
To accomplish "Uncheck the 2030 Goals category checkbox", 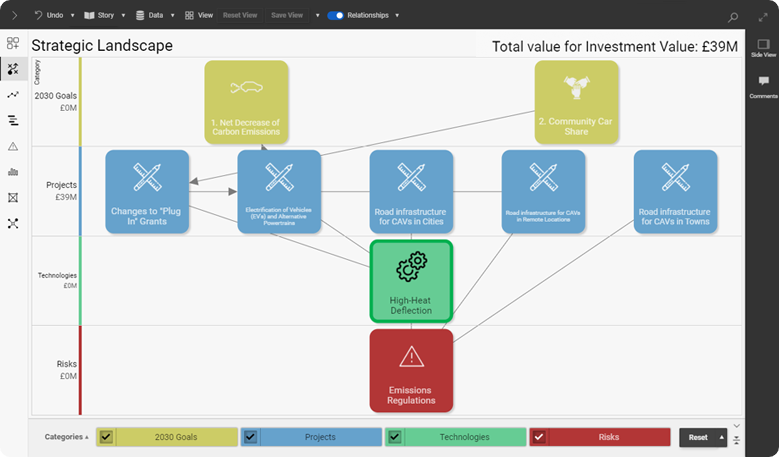I will click(106, 437).
